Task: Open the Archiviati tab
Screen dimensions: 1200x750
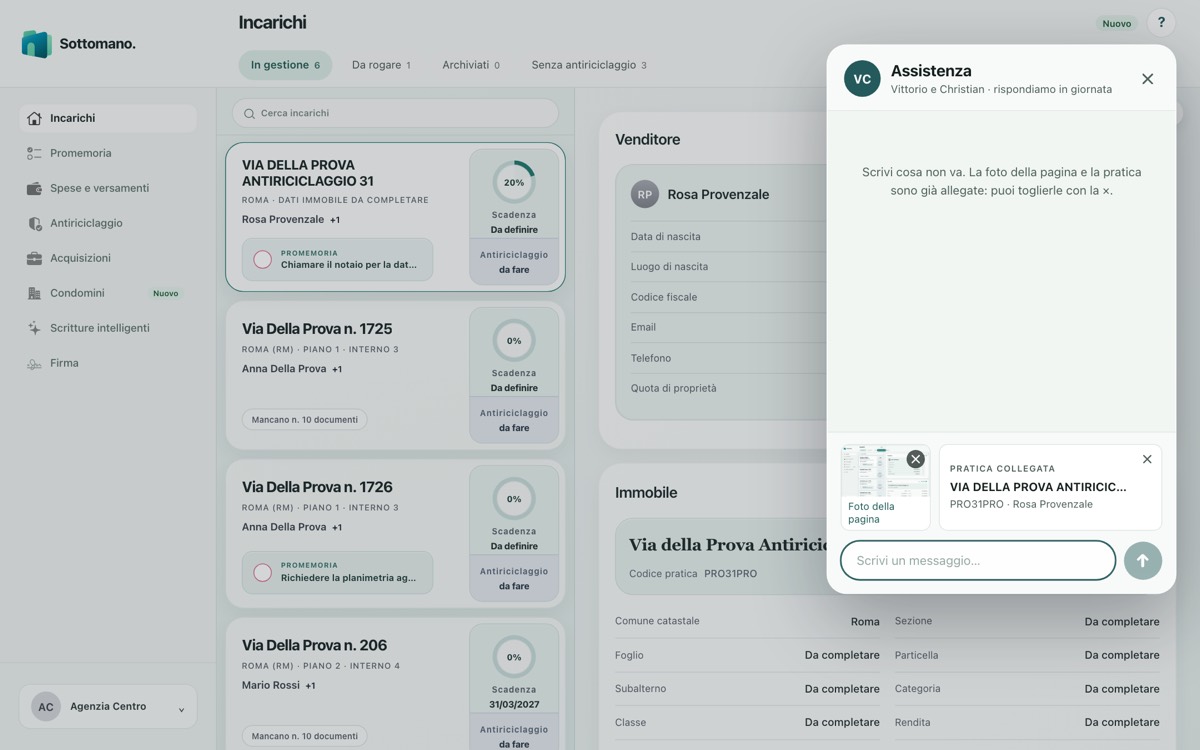Action: (x=471, y=65)
